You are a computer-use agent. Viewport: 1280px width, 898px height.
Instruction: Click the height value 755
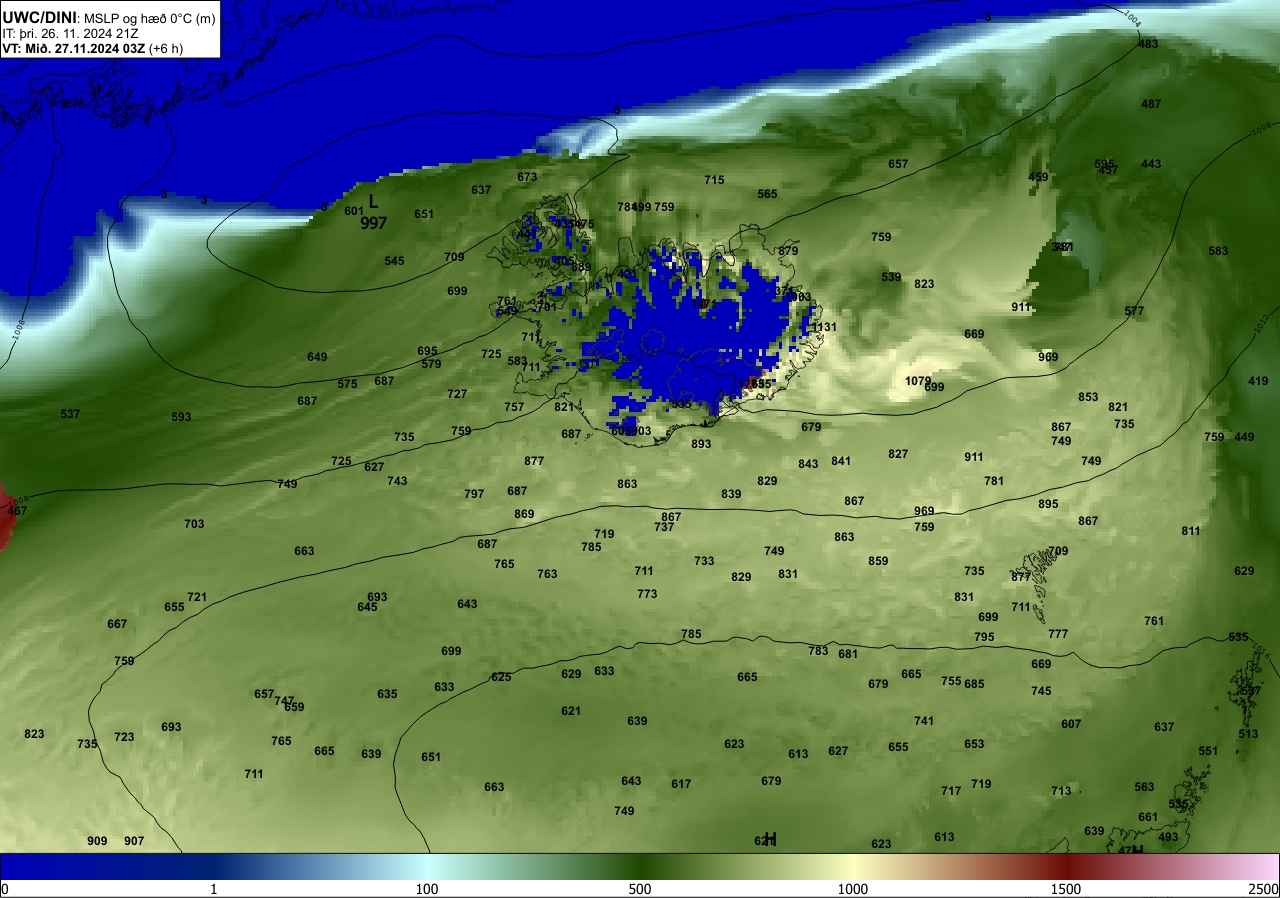click(951, 681)
